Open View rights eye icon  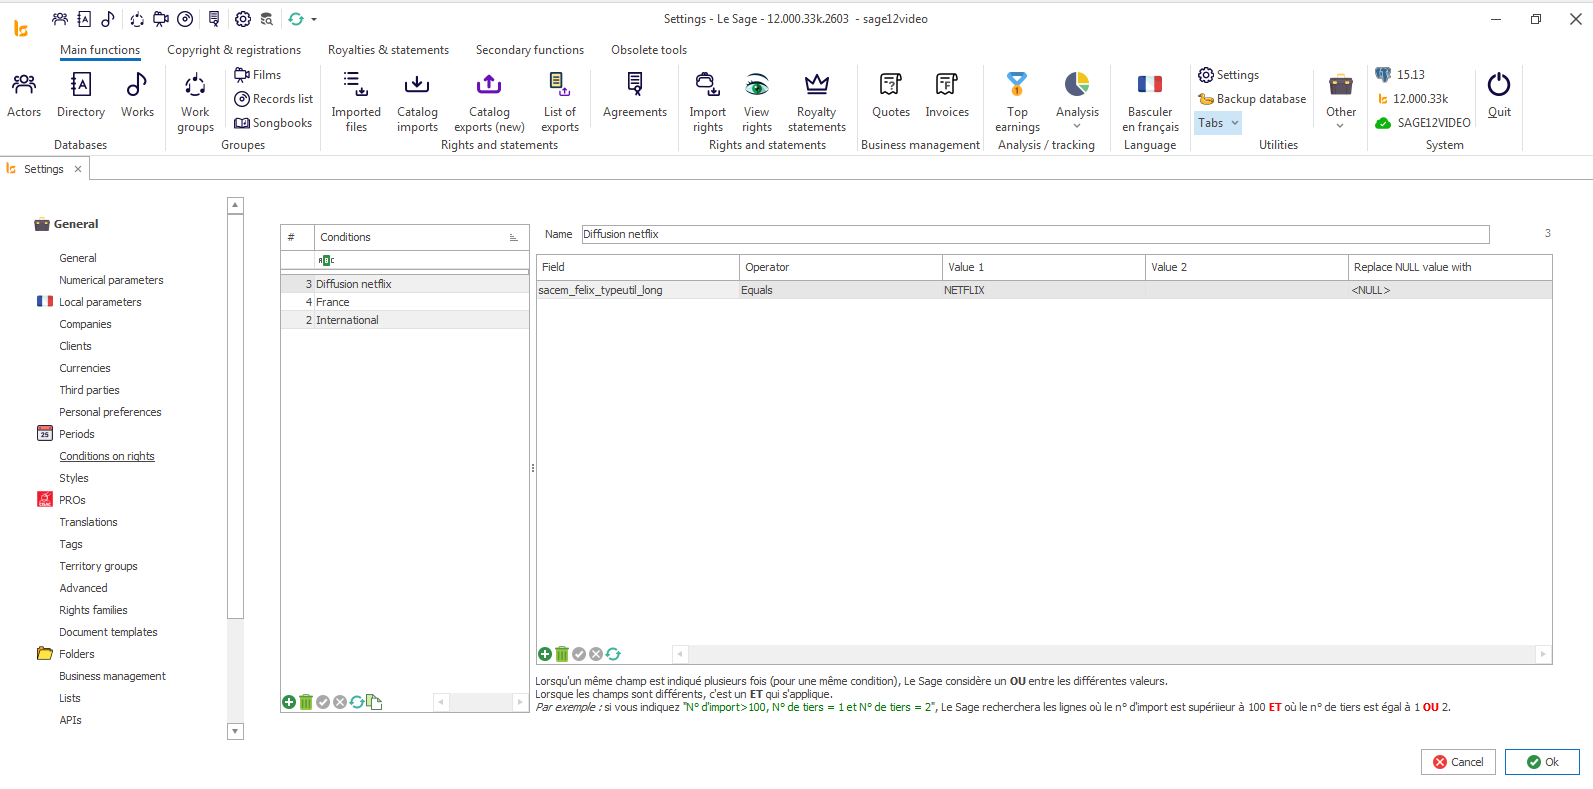click(756, 85)
